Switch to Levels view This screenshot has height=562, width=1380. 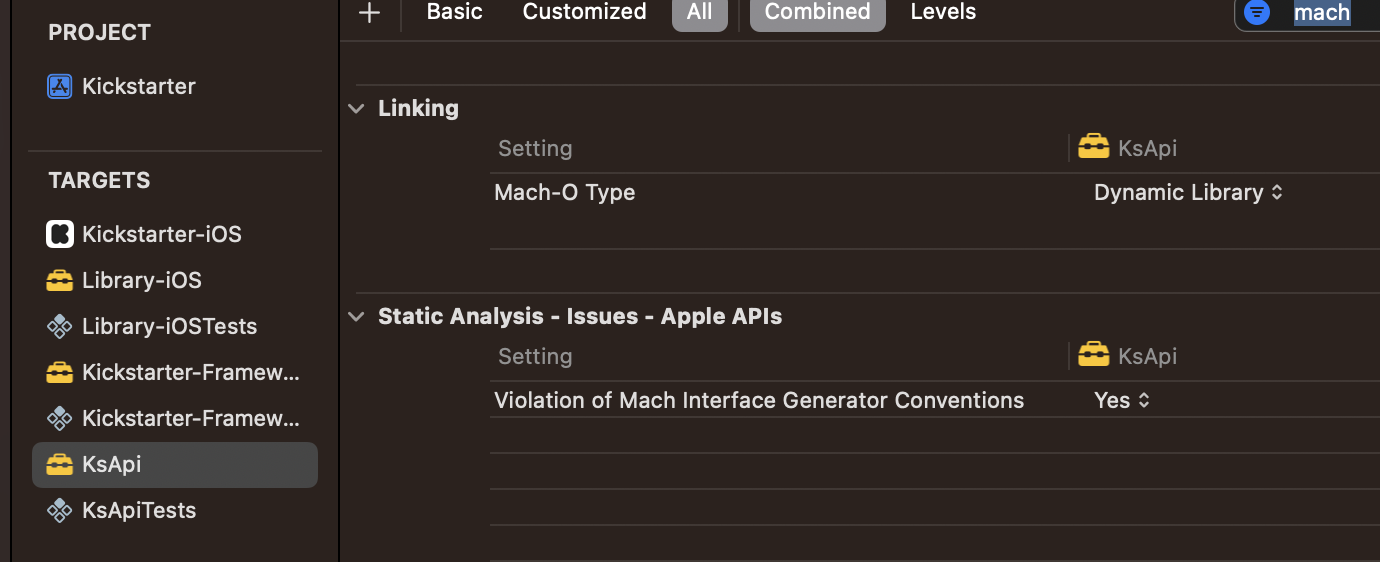click(x=943, y=12)
